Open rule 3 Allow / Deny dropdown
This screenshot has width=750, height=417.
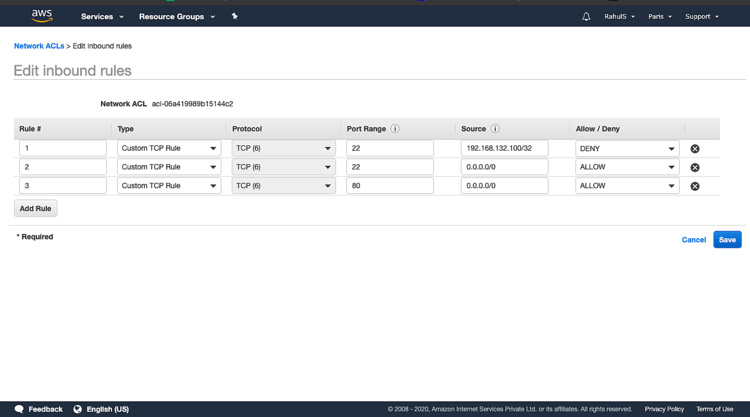627,185
